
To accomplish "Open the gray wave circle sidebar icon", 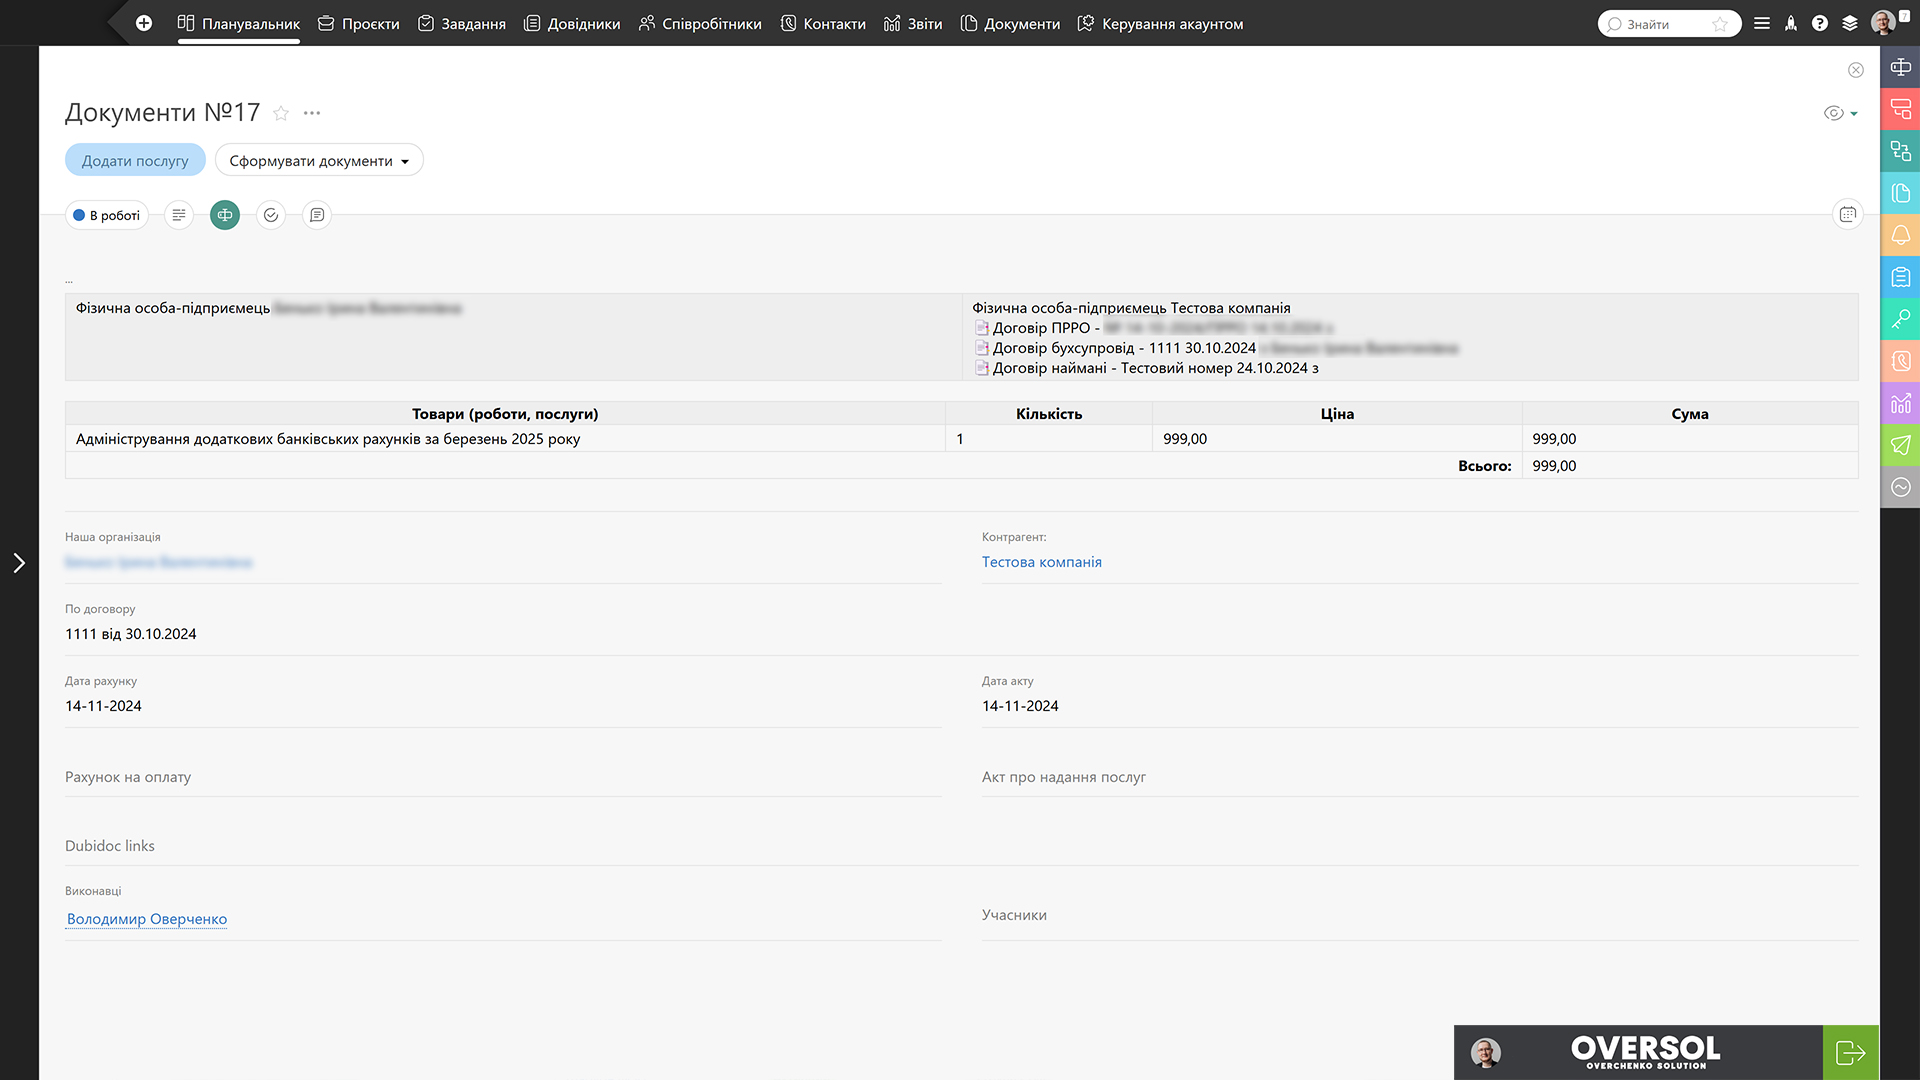I will 1900,487.
